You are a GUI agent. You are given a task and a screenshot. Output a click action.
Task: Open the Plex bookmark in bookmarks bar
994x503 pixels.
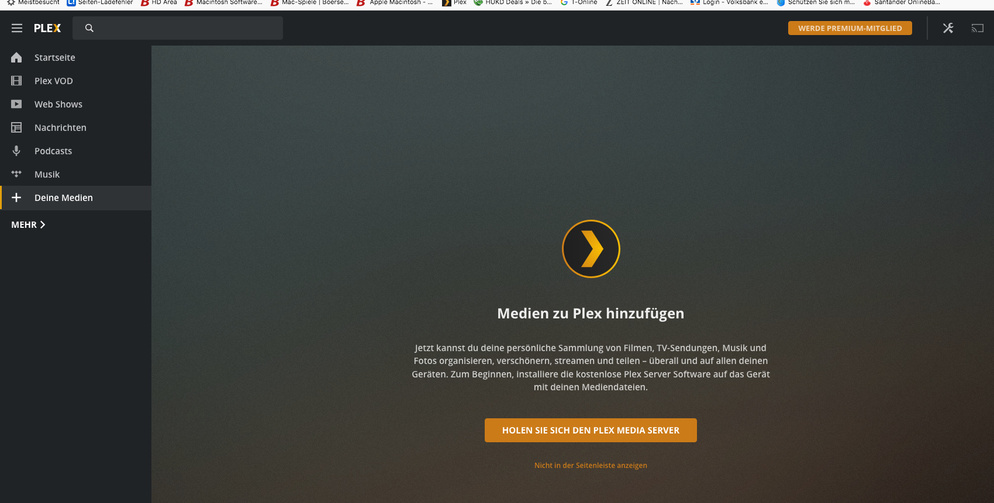(454, 3)
